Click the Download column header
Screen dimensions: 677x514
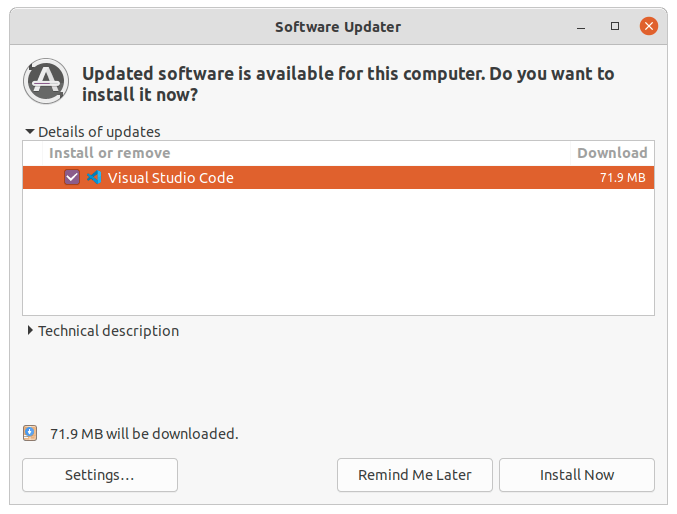tap(612, 153)
